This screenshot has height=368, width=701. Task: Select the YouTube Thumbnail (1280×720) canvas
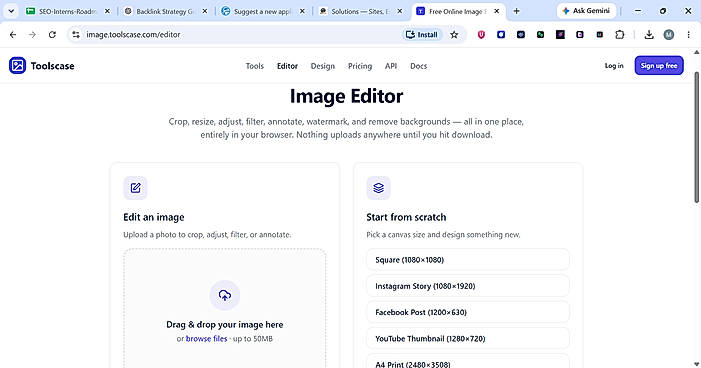[x=468, y=338]
